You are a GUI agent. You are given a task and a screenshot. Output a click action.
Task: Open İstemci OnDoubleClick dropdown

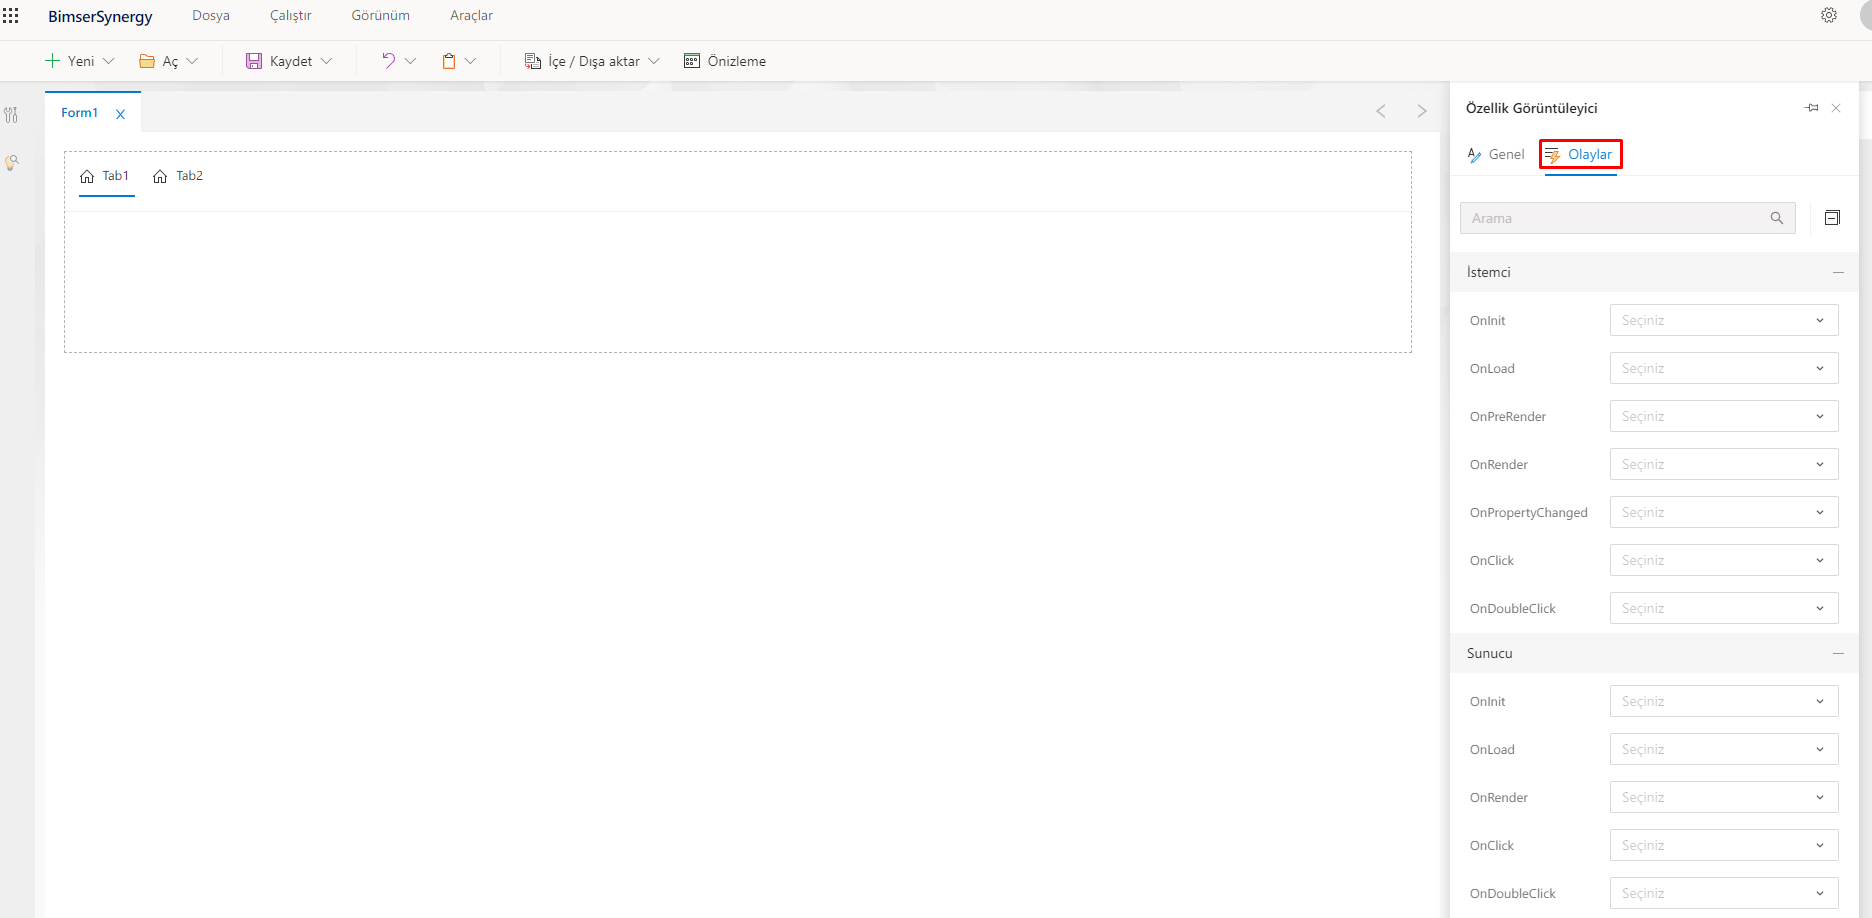tap(1724, 608)
